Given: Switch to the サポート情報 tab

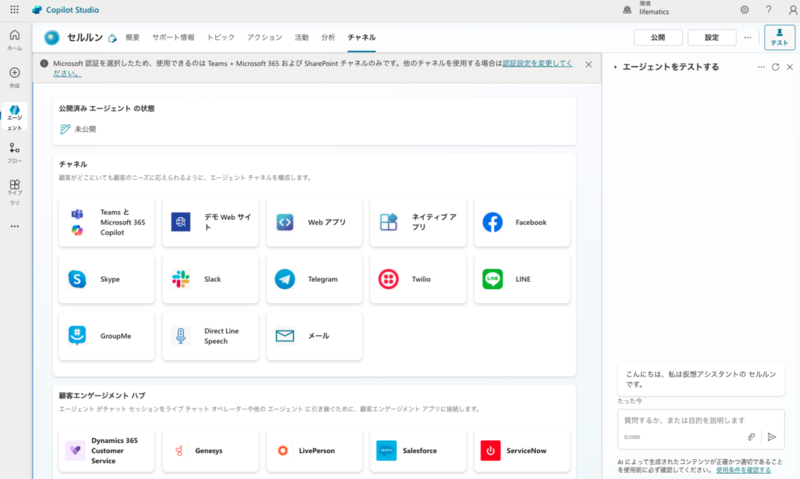Looking at the screenshot, I should 173,37.
